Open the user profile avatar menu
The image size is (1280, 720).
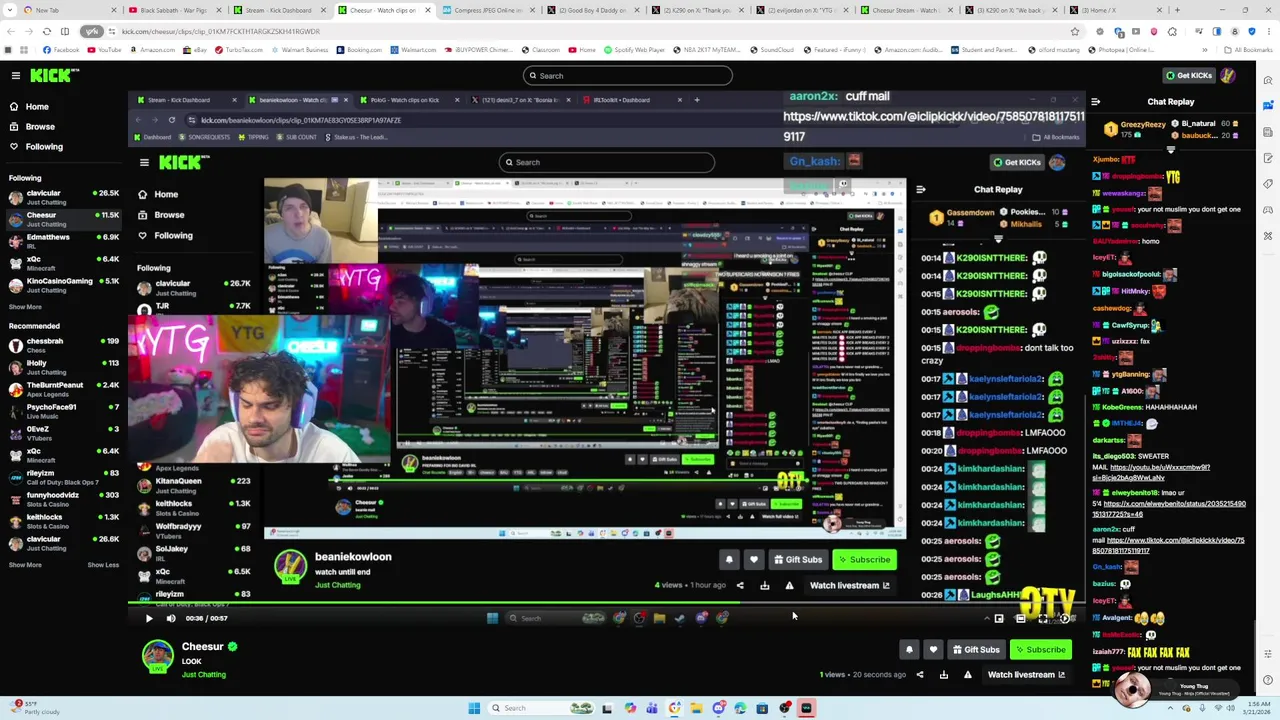tap(1229, 75)
